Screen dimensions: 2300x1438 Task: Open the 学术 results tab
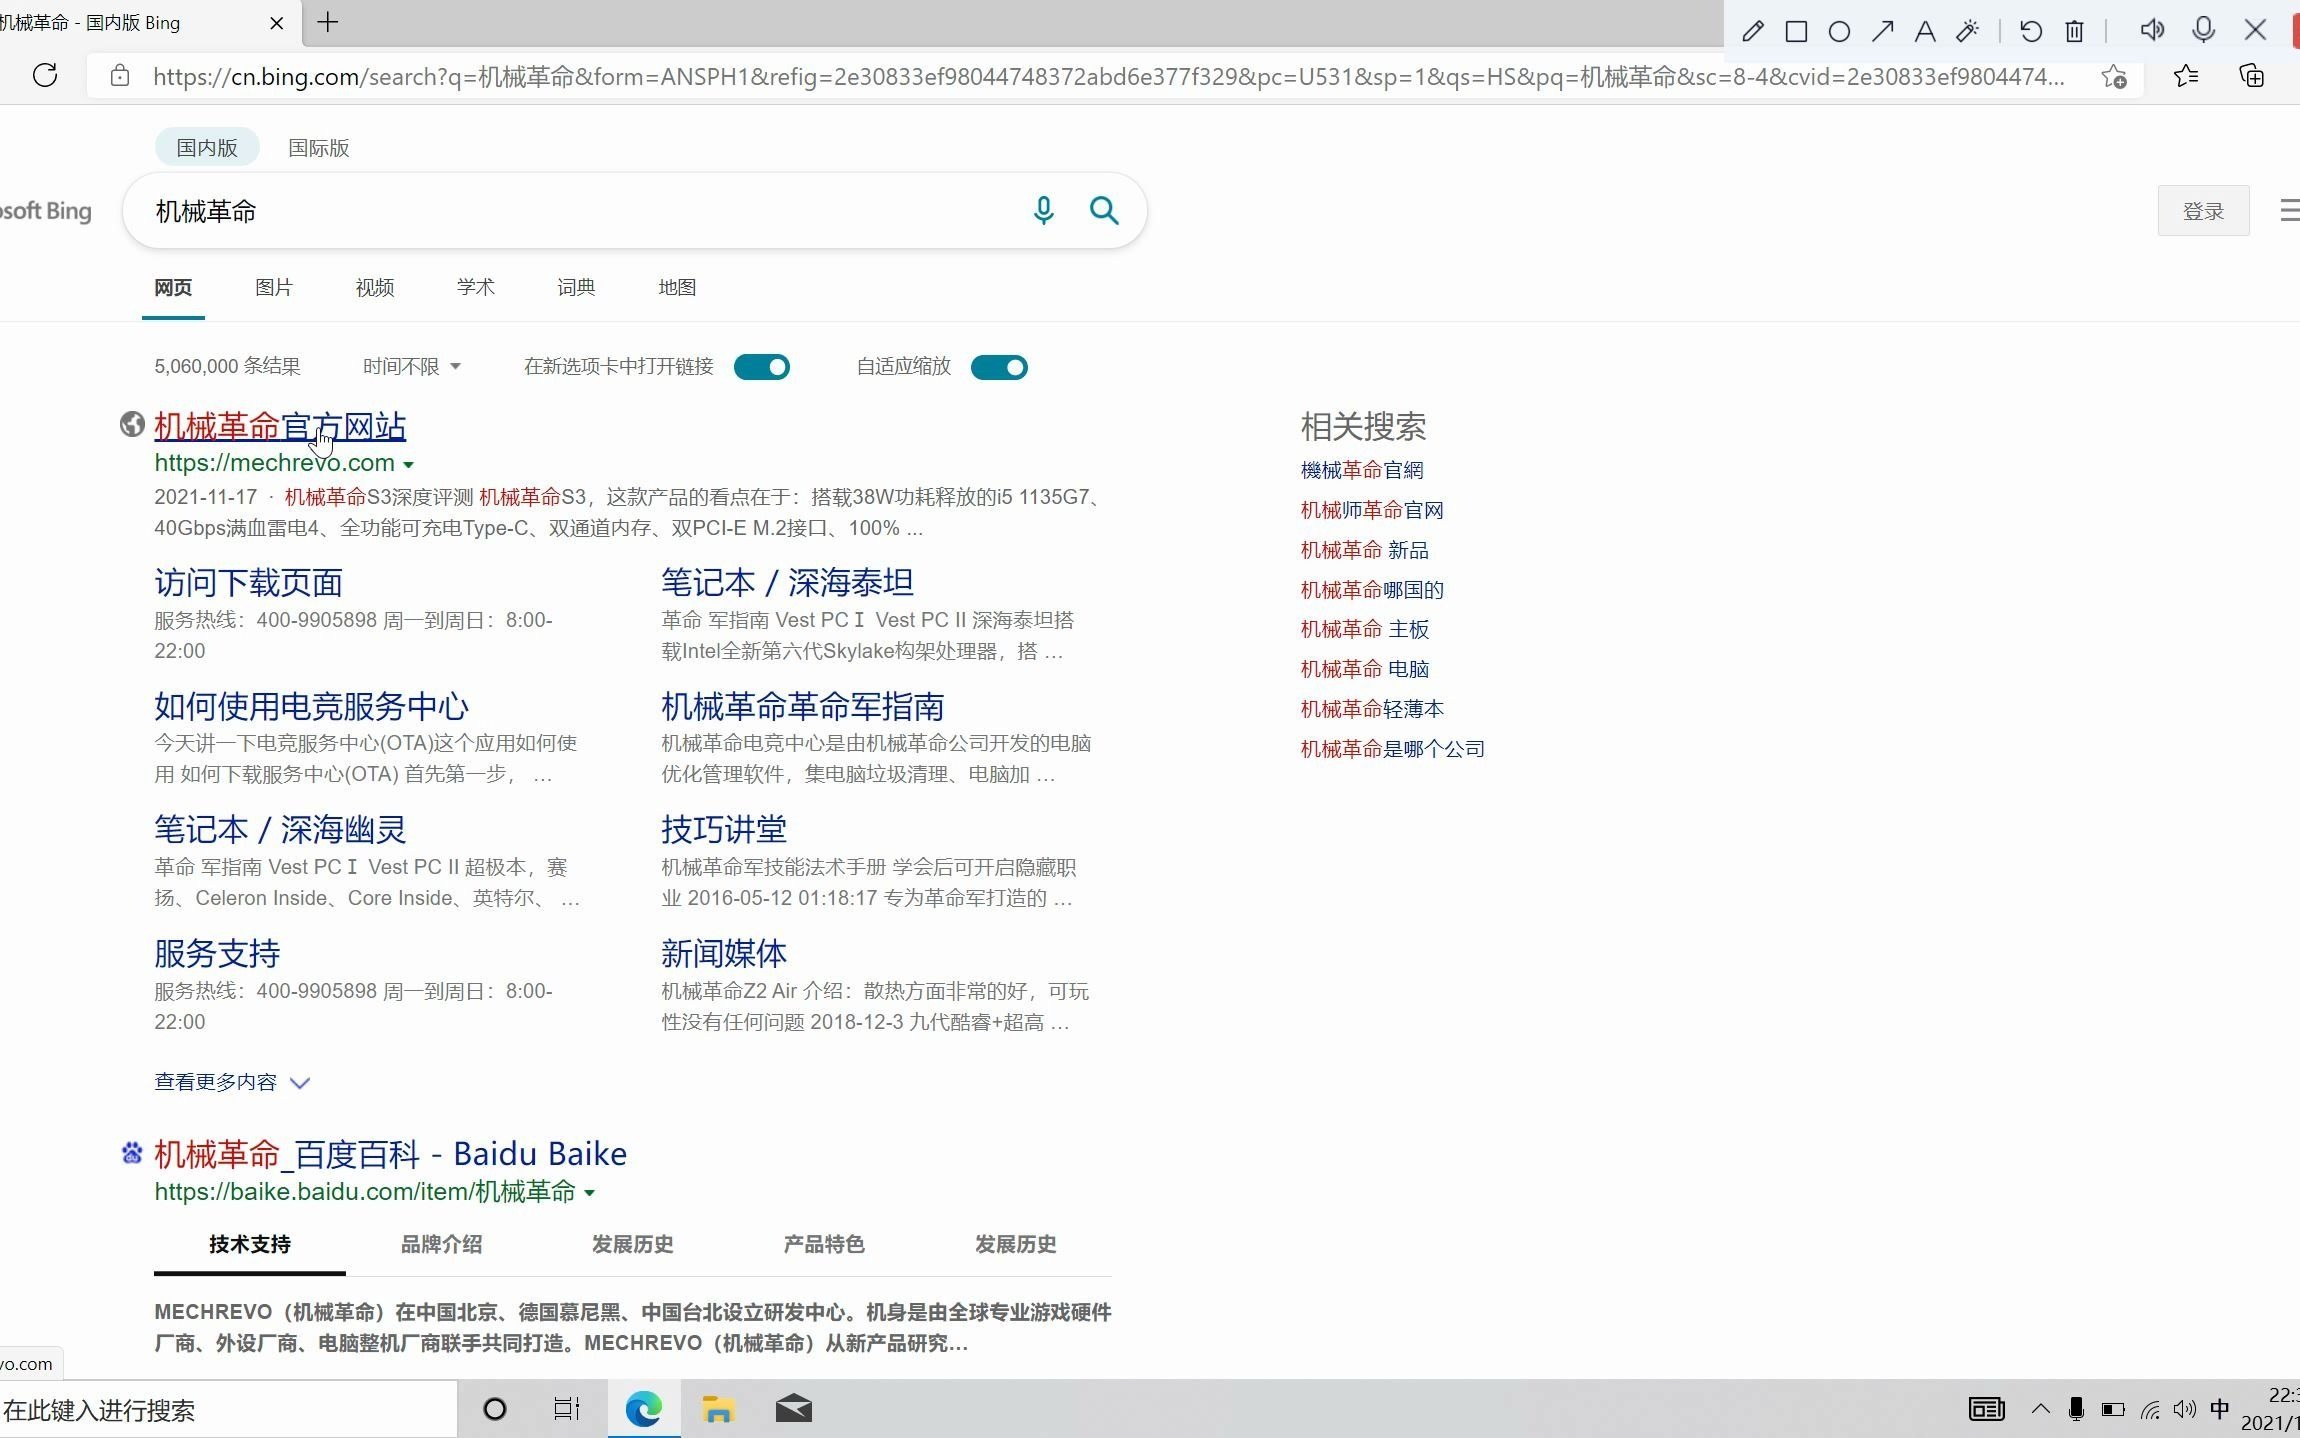(476, 287)
